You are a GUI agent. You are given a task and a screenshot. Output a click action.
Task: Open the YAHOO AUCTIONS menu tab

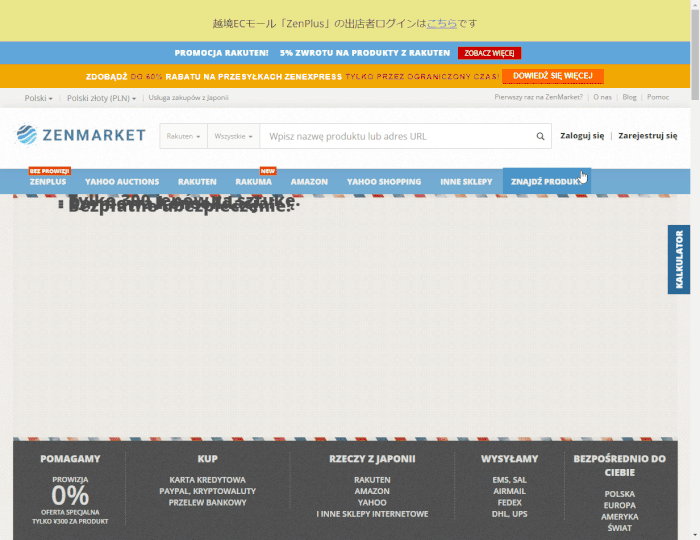(x=122, y=182)
